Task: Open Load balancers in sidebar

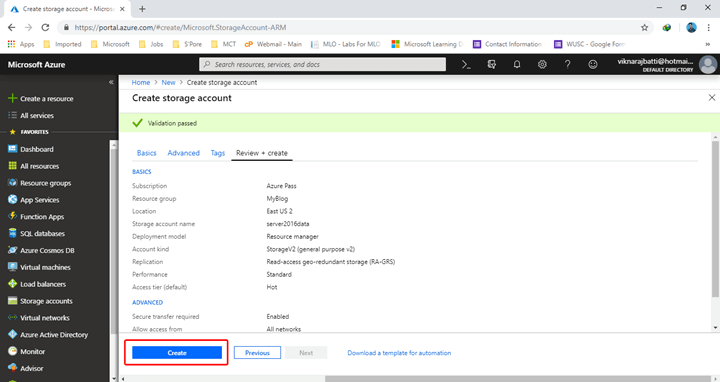Action: point(37,284)
